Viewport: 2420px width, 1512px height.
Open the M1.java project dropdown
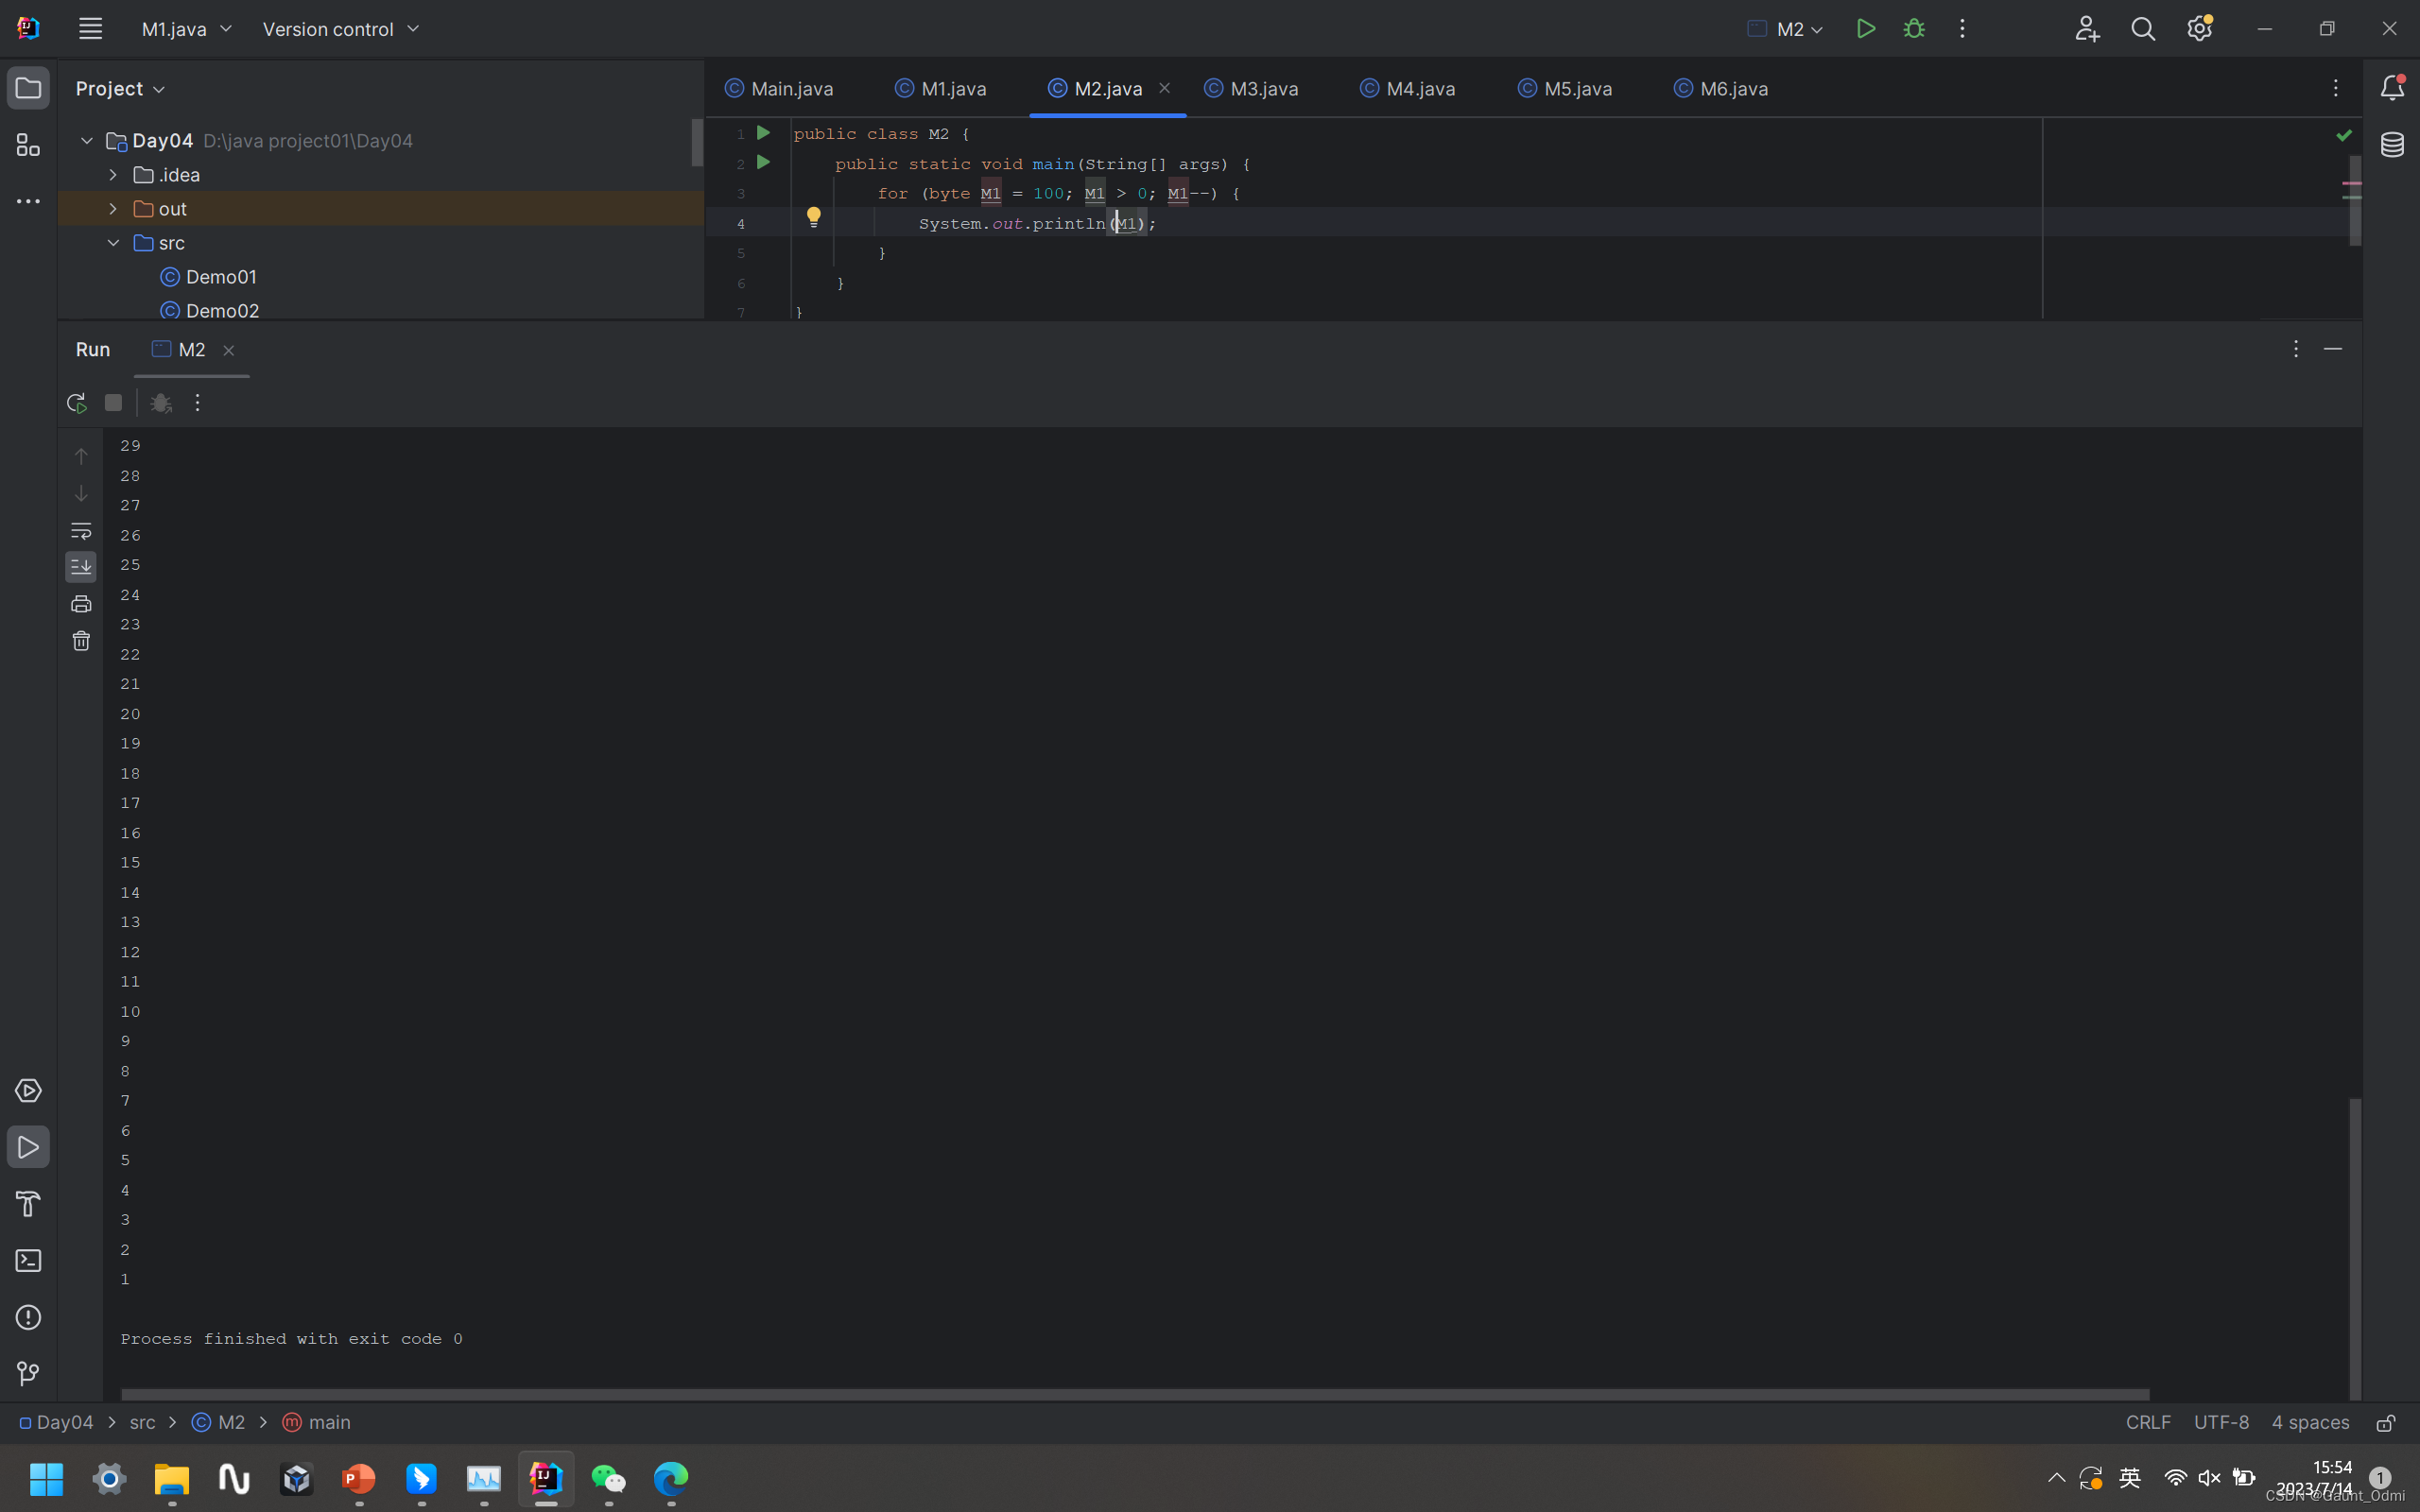click(187, 29)
